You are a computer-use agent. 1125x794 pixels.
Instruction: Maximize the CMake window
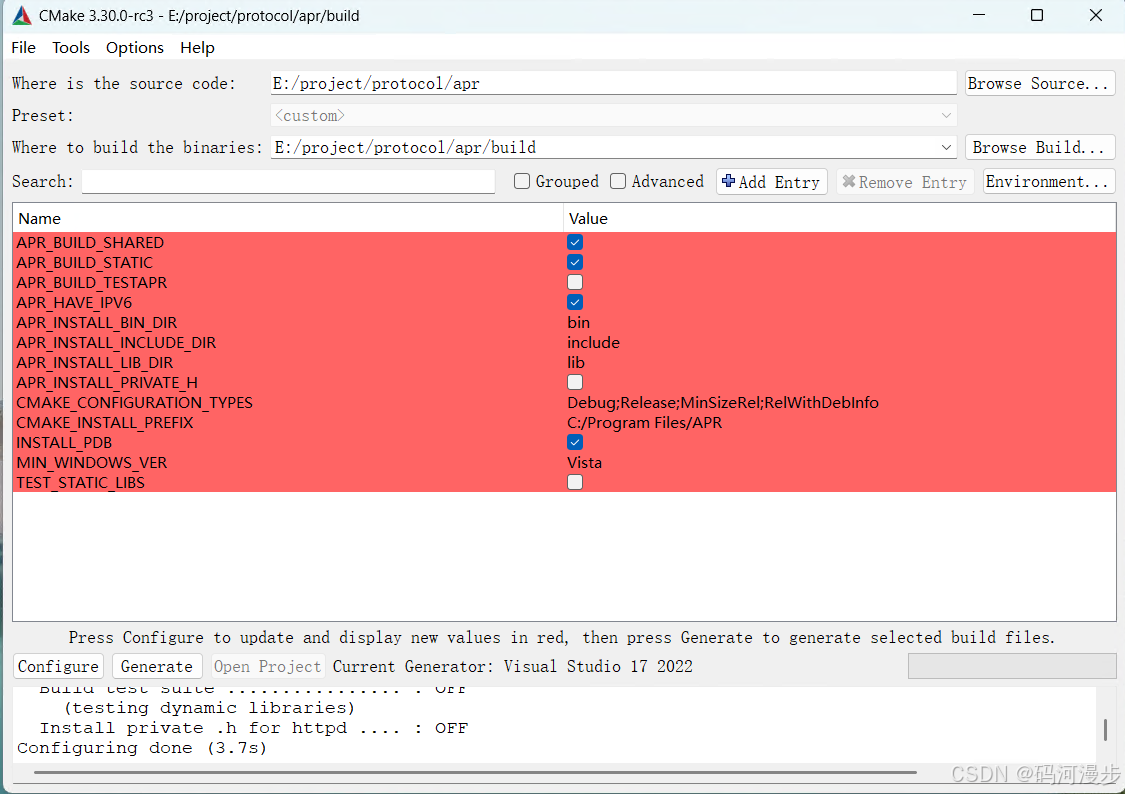tap(1037, 15)
